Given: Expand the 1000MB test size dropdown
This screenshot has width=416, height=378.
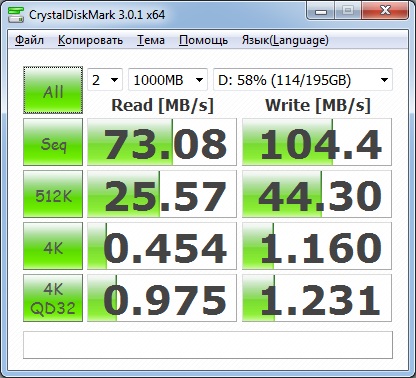Looking at the screenshot, I should coord(168,80).
